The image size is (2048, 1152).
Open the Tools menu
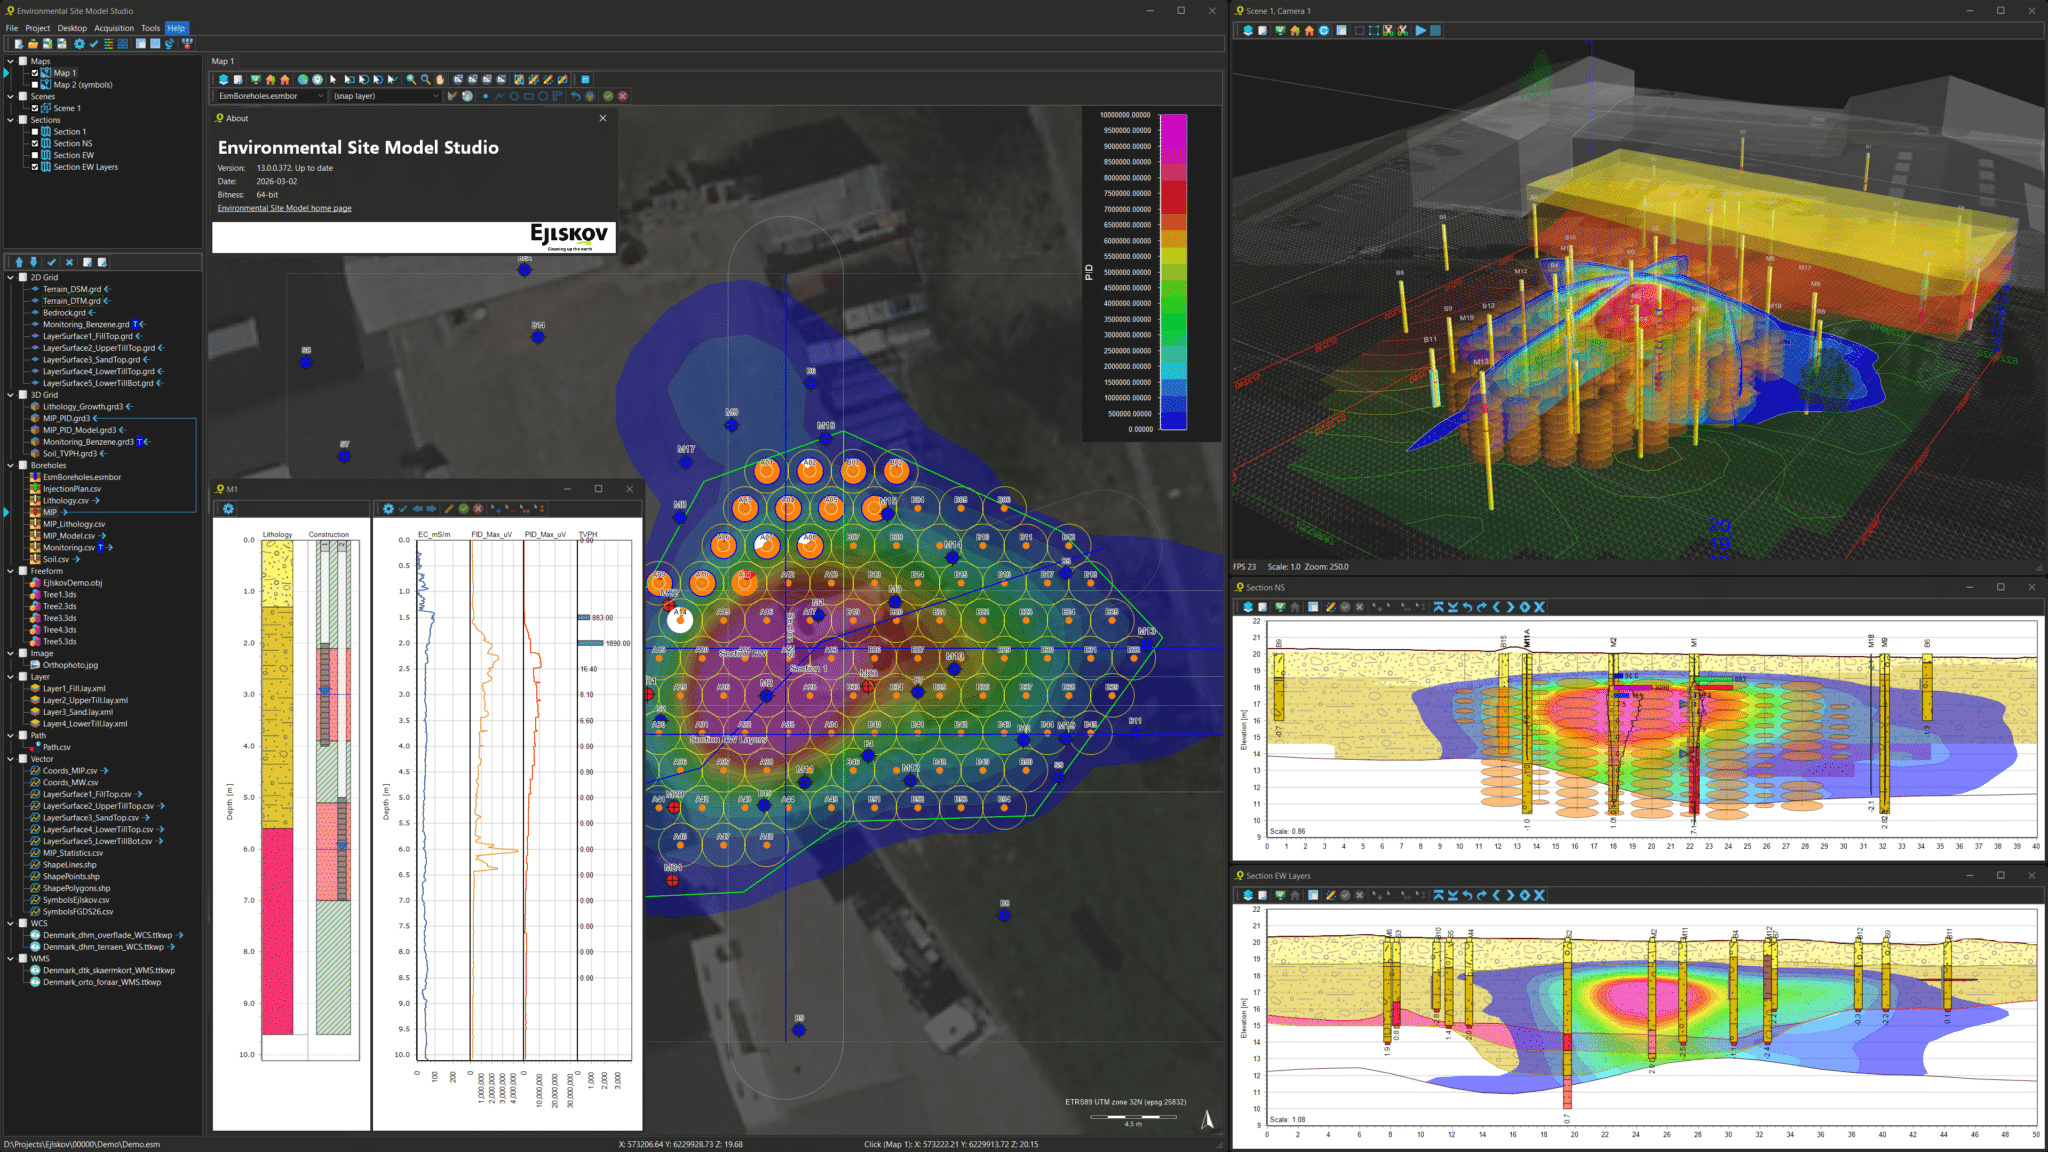point(150,28)
